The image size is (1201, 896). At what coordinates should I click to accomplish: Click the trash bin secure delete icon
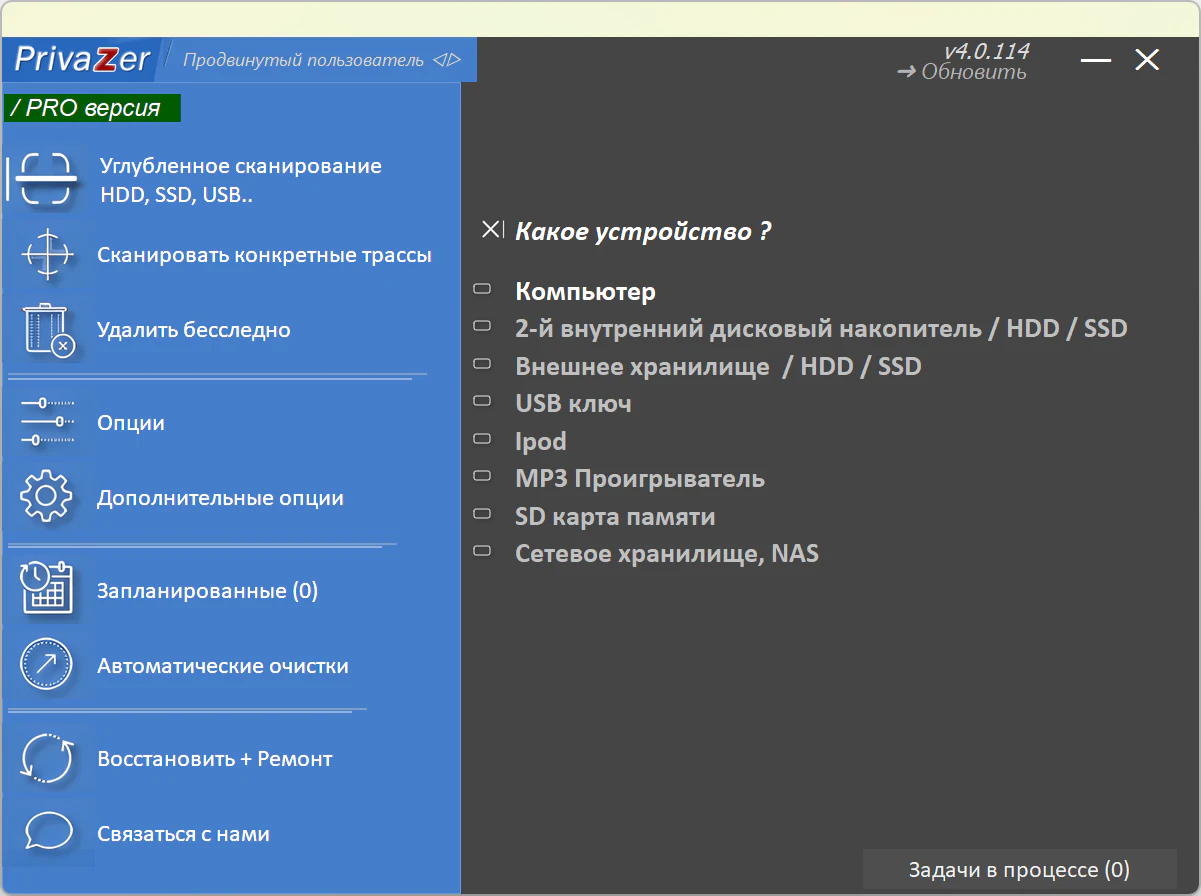click(47, 330)
